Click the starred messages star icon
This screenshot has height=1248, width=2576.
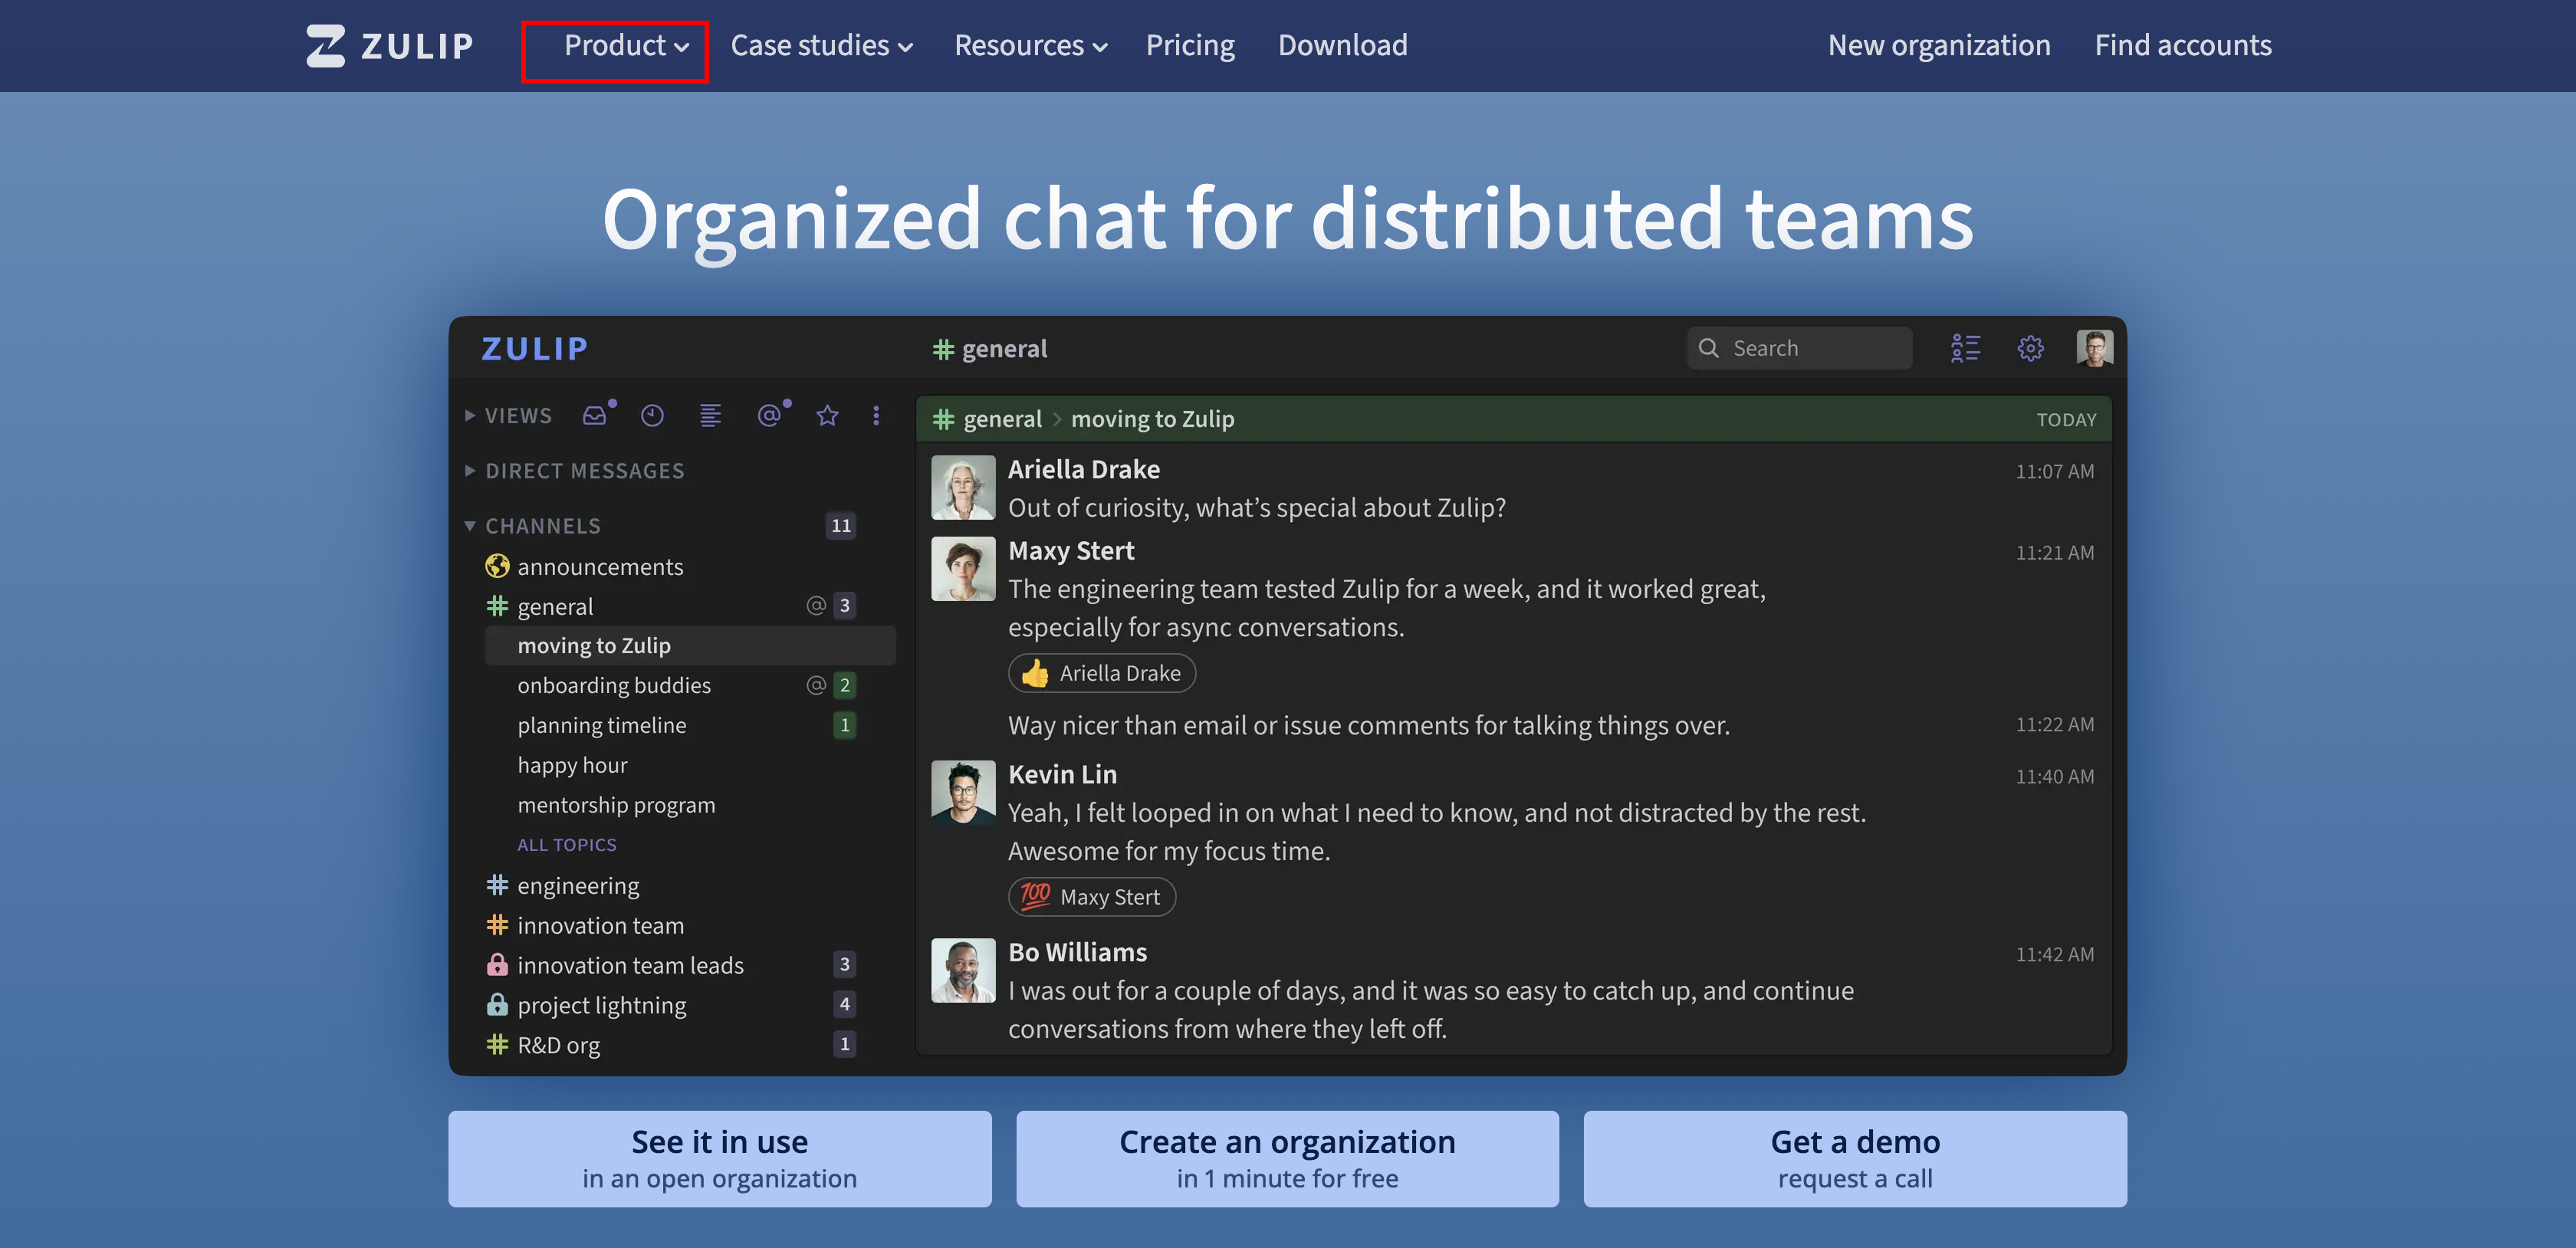point(827,416)
